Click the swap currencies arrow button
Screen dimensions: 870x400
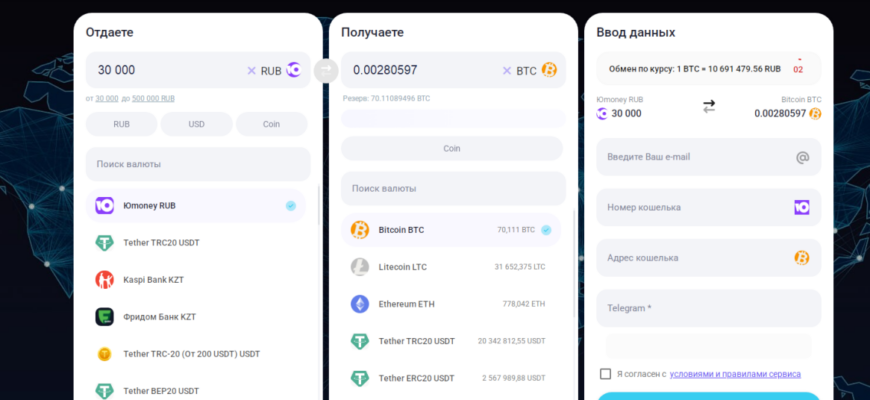326,70
